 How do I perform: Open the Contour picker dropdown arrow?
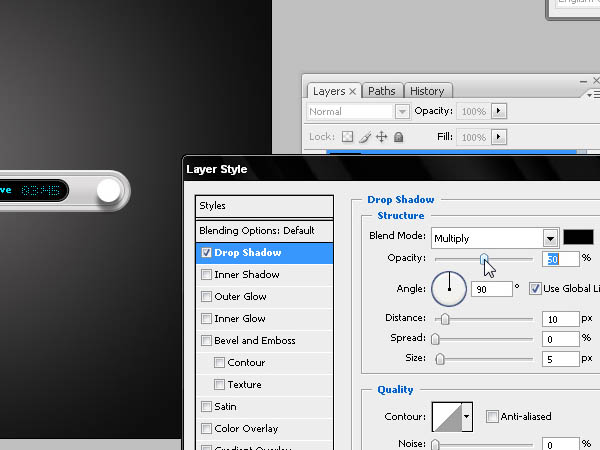click(x=467, y=417)
